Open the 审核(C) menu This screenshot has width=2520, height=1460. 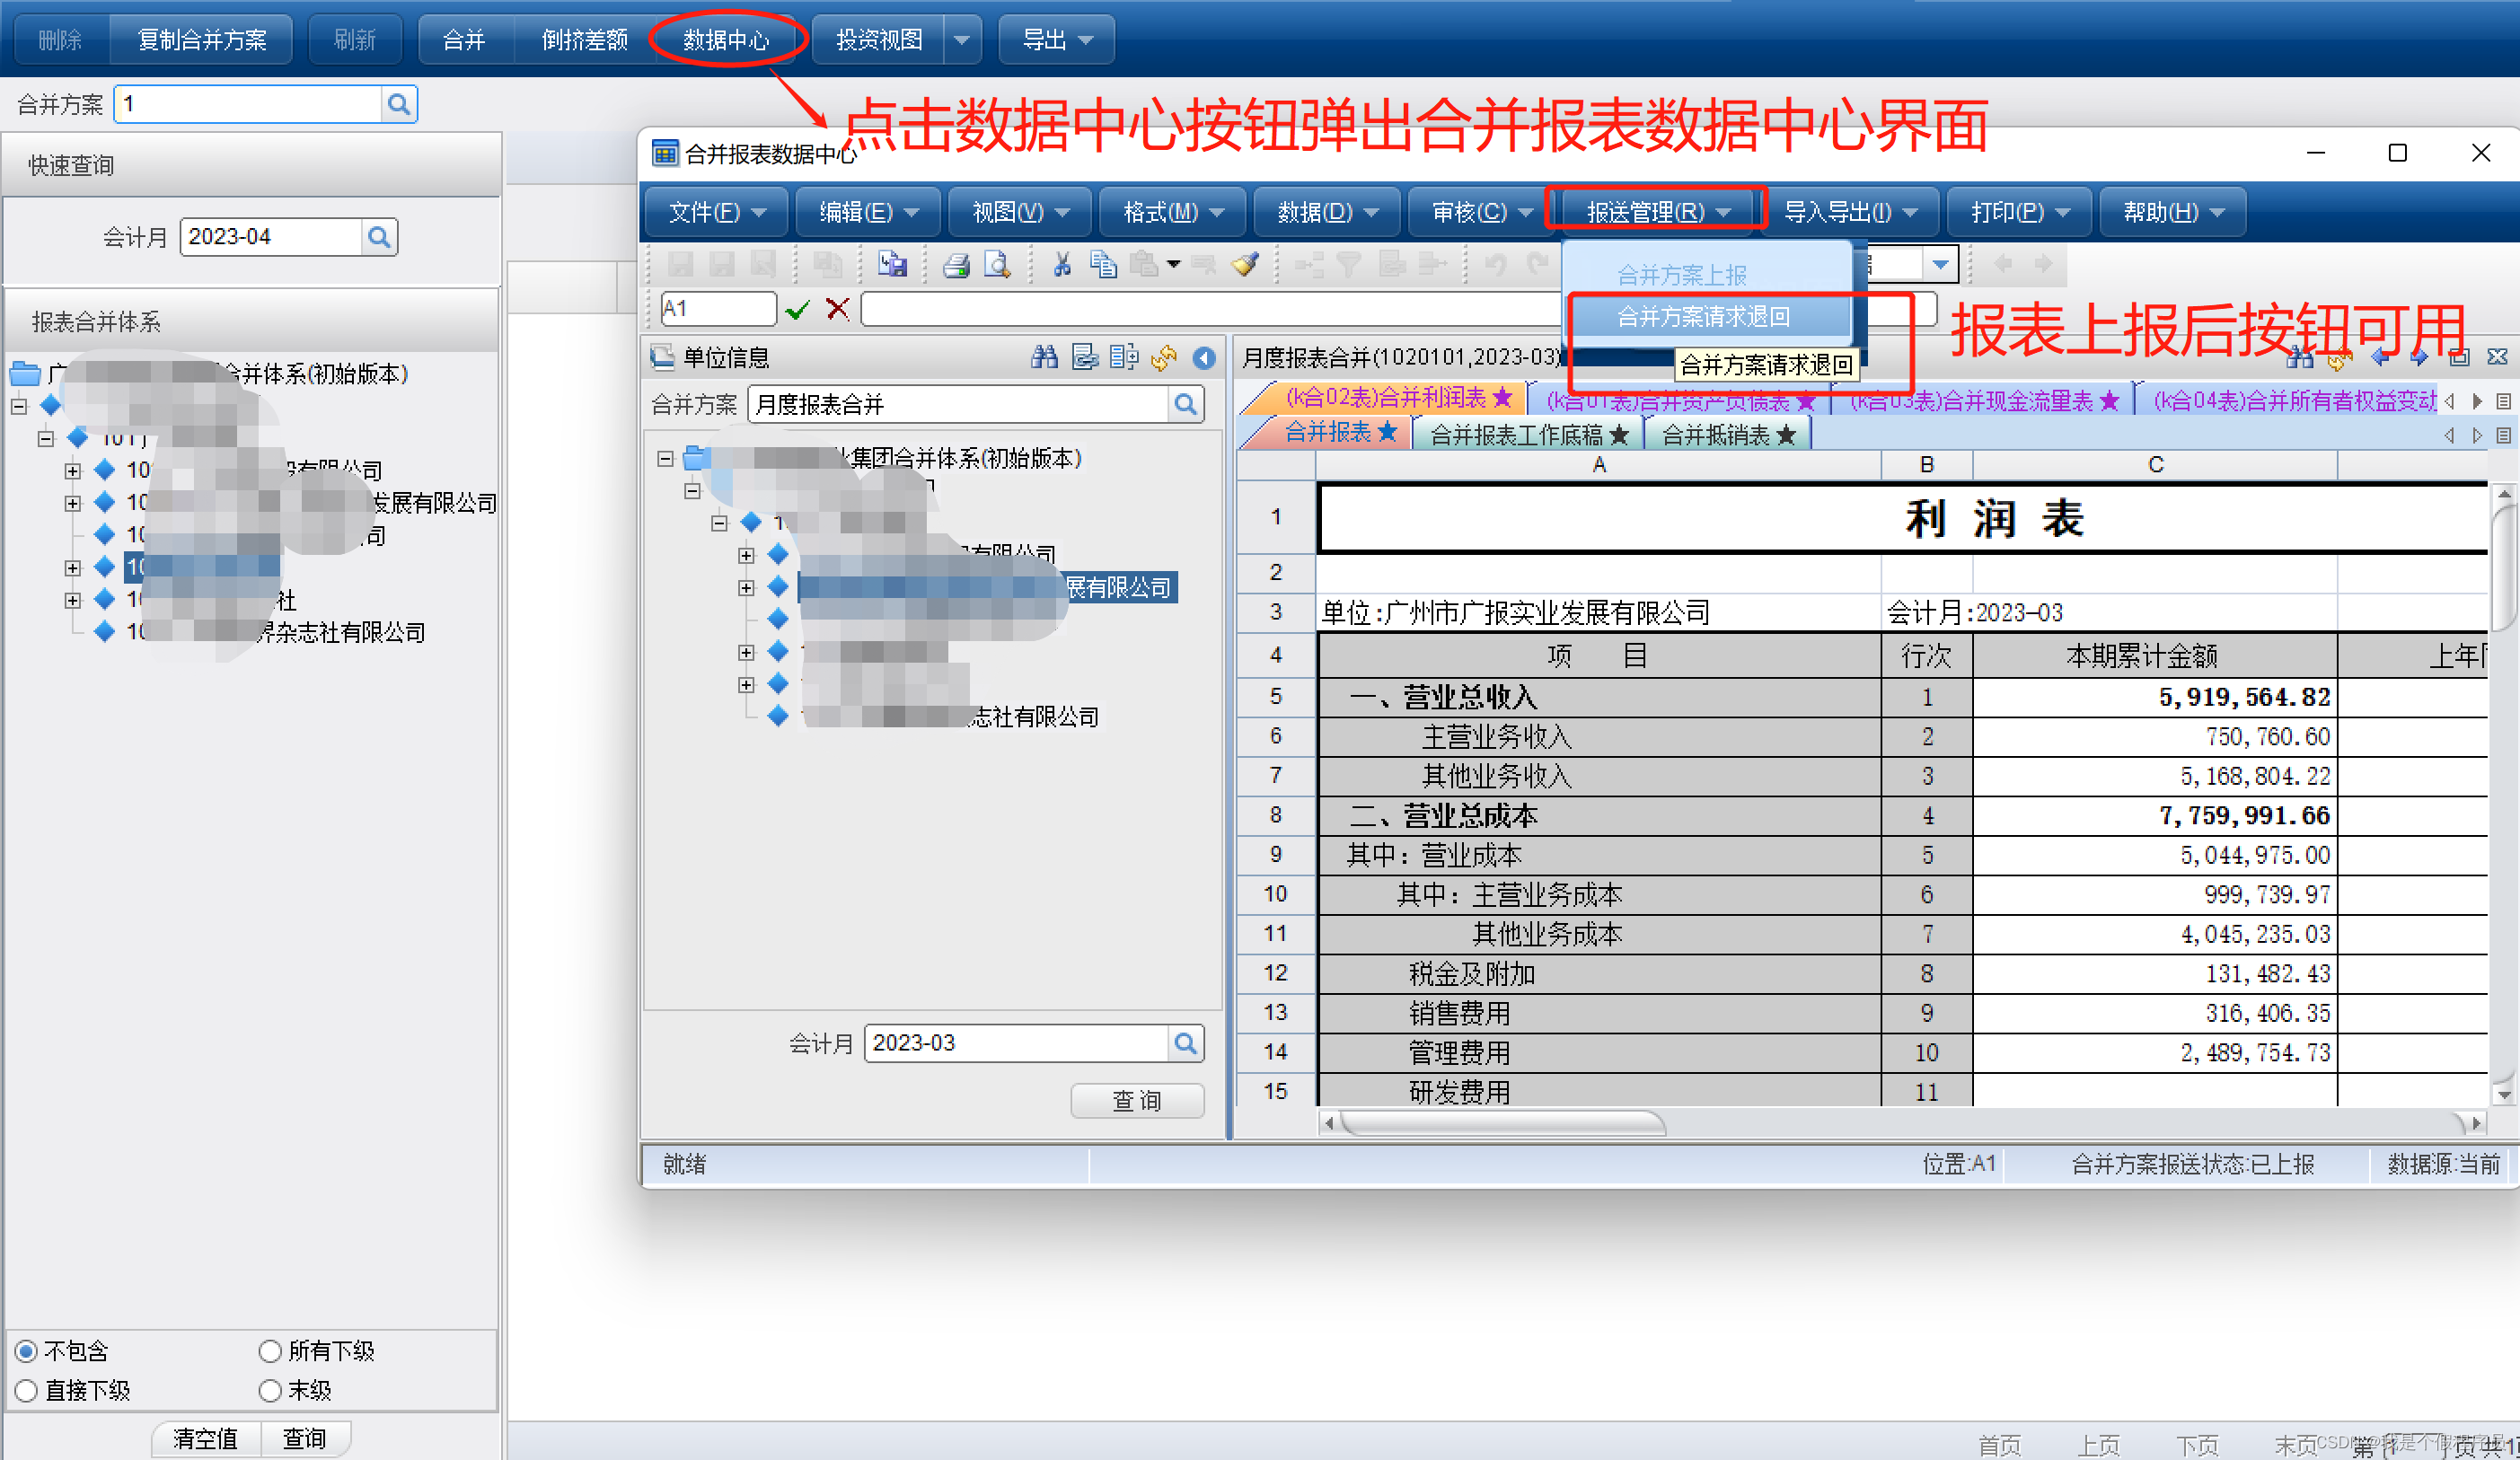pos(1481,212)
